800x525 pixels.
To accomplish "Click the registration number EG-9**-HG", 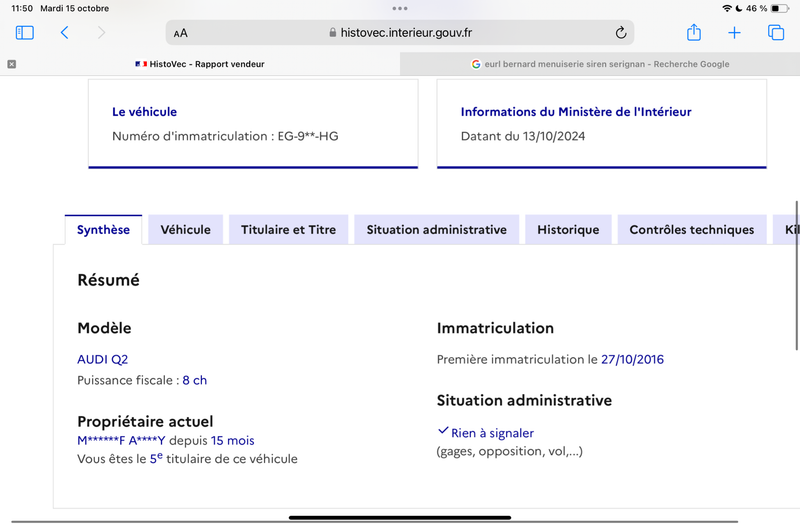I will pyautogui.click(x=308, y=136).
